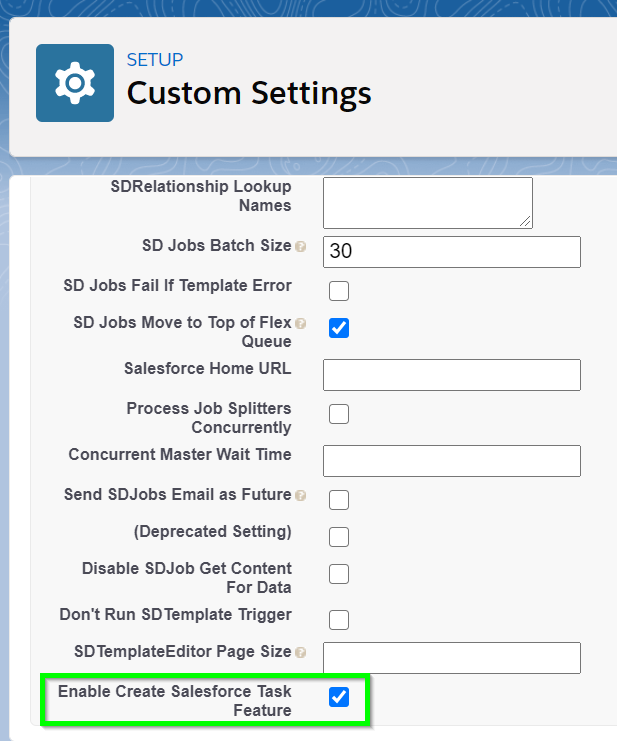Open help for SD Jobs Move to Top of Flex Queue
Screen dimensions: 617x741
coord(300,323)
